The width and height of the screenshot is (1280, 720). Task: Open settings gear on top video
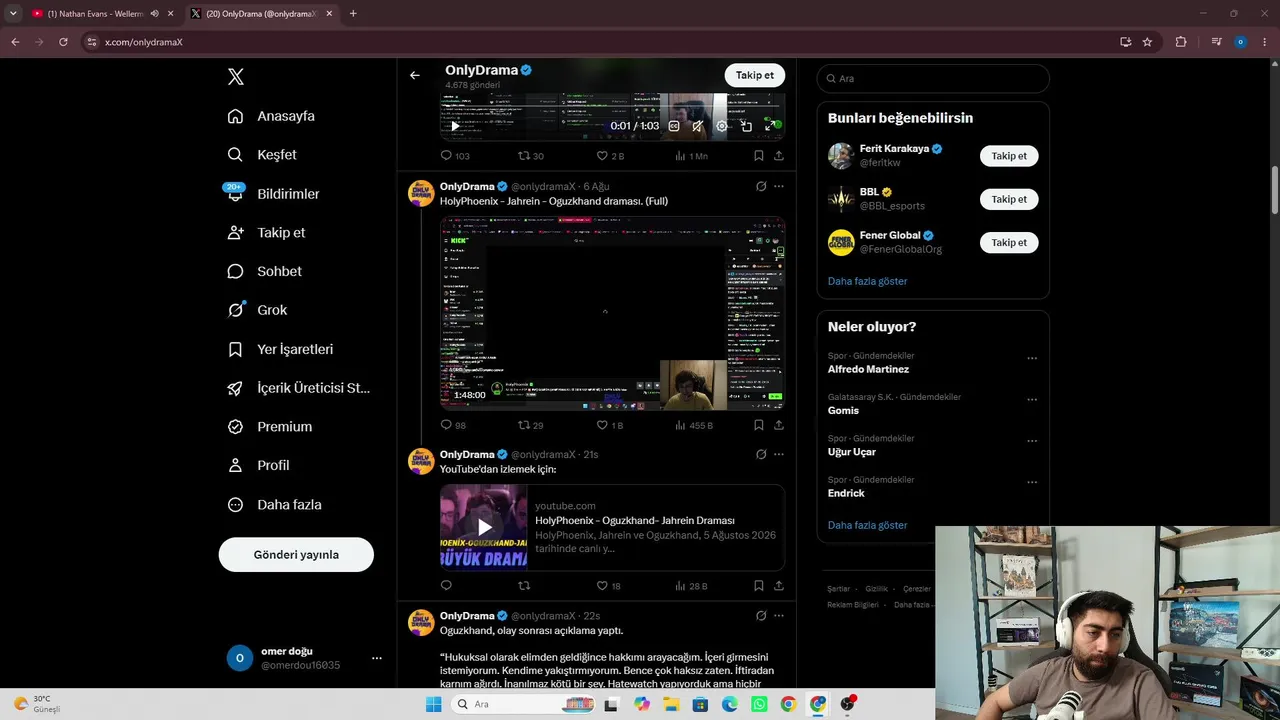point(722,126)
